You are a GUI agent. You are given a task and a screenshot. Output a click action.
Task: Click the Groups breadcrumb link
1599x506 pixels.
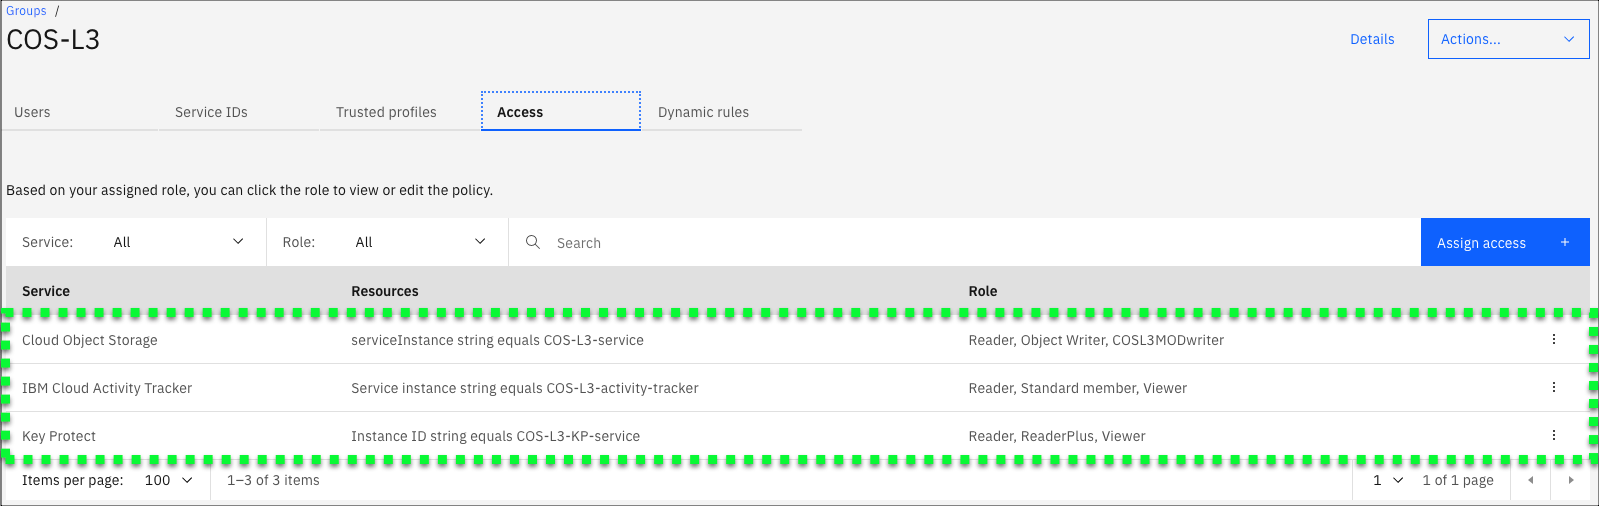26,11
